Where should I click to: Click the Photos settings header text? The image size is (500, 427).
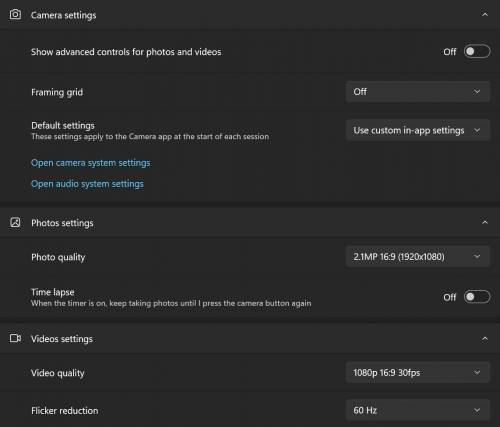[62, 223]
